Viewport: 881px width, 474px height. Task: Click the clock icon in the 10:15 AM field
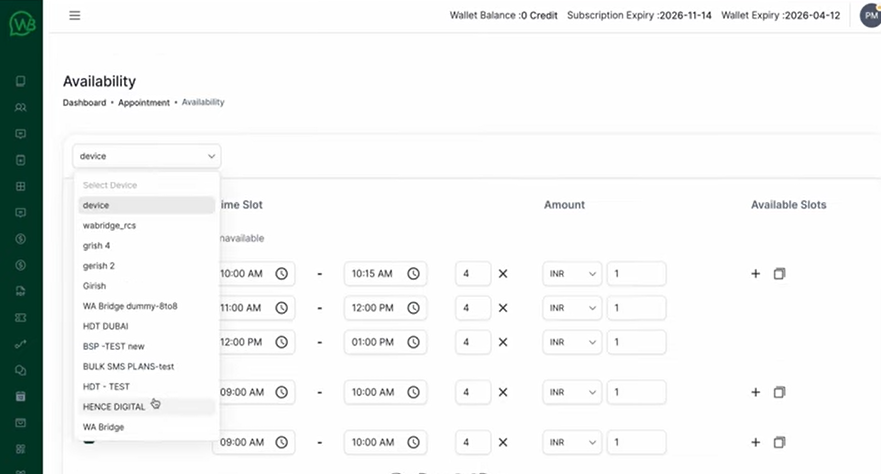413,274
